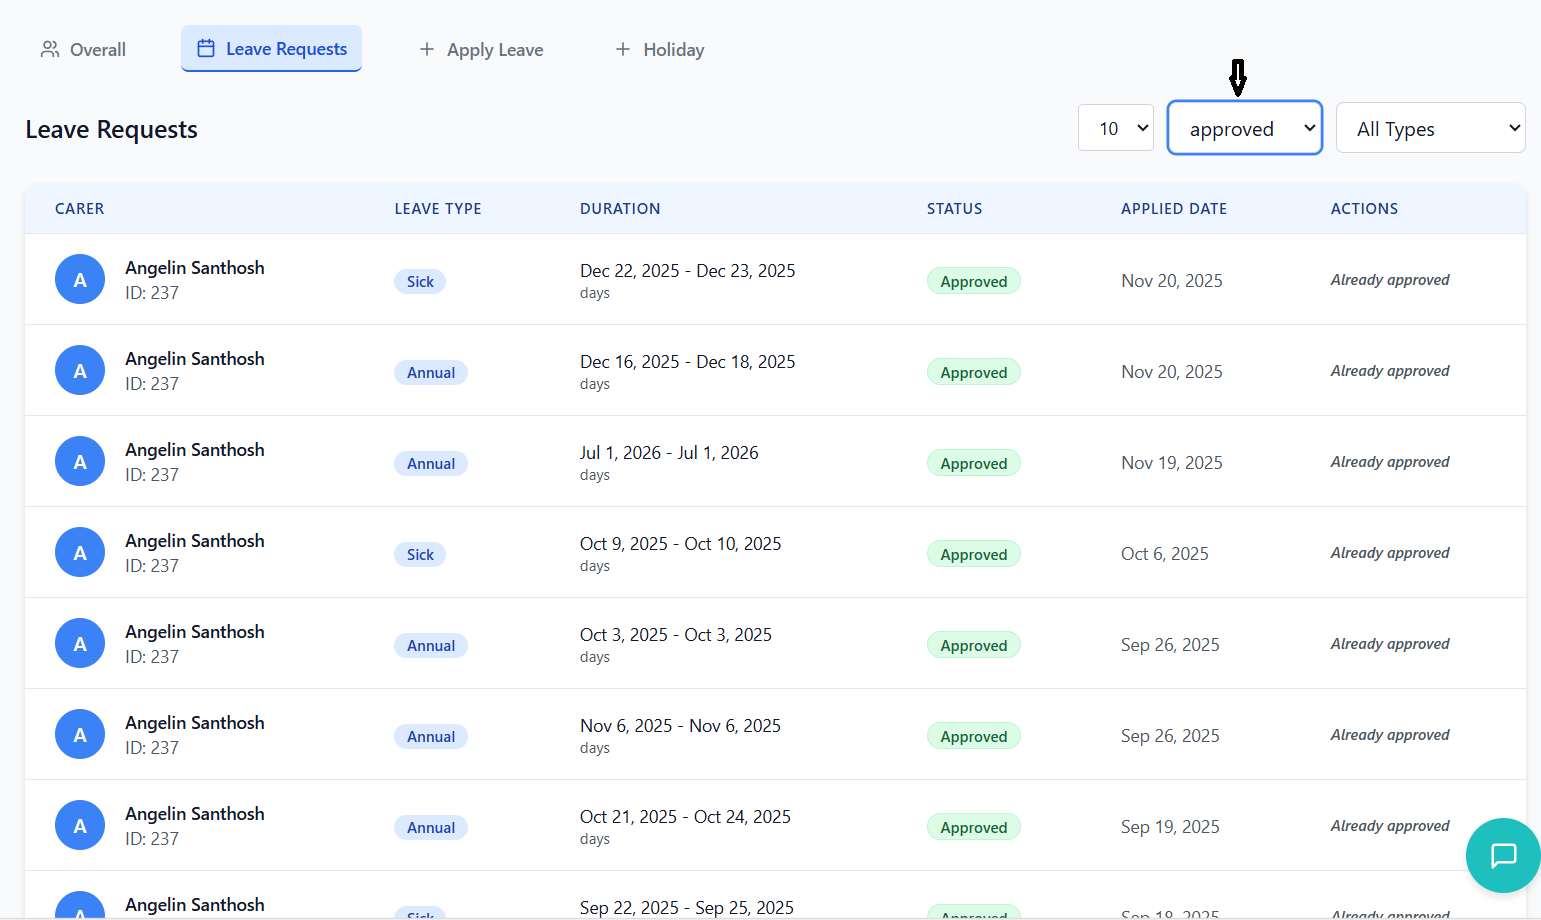Click Approved status badge for Dec 16 leave
Image resolution: width=1541 pixels, height=920 pixels.
[973, 373]
